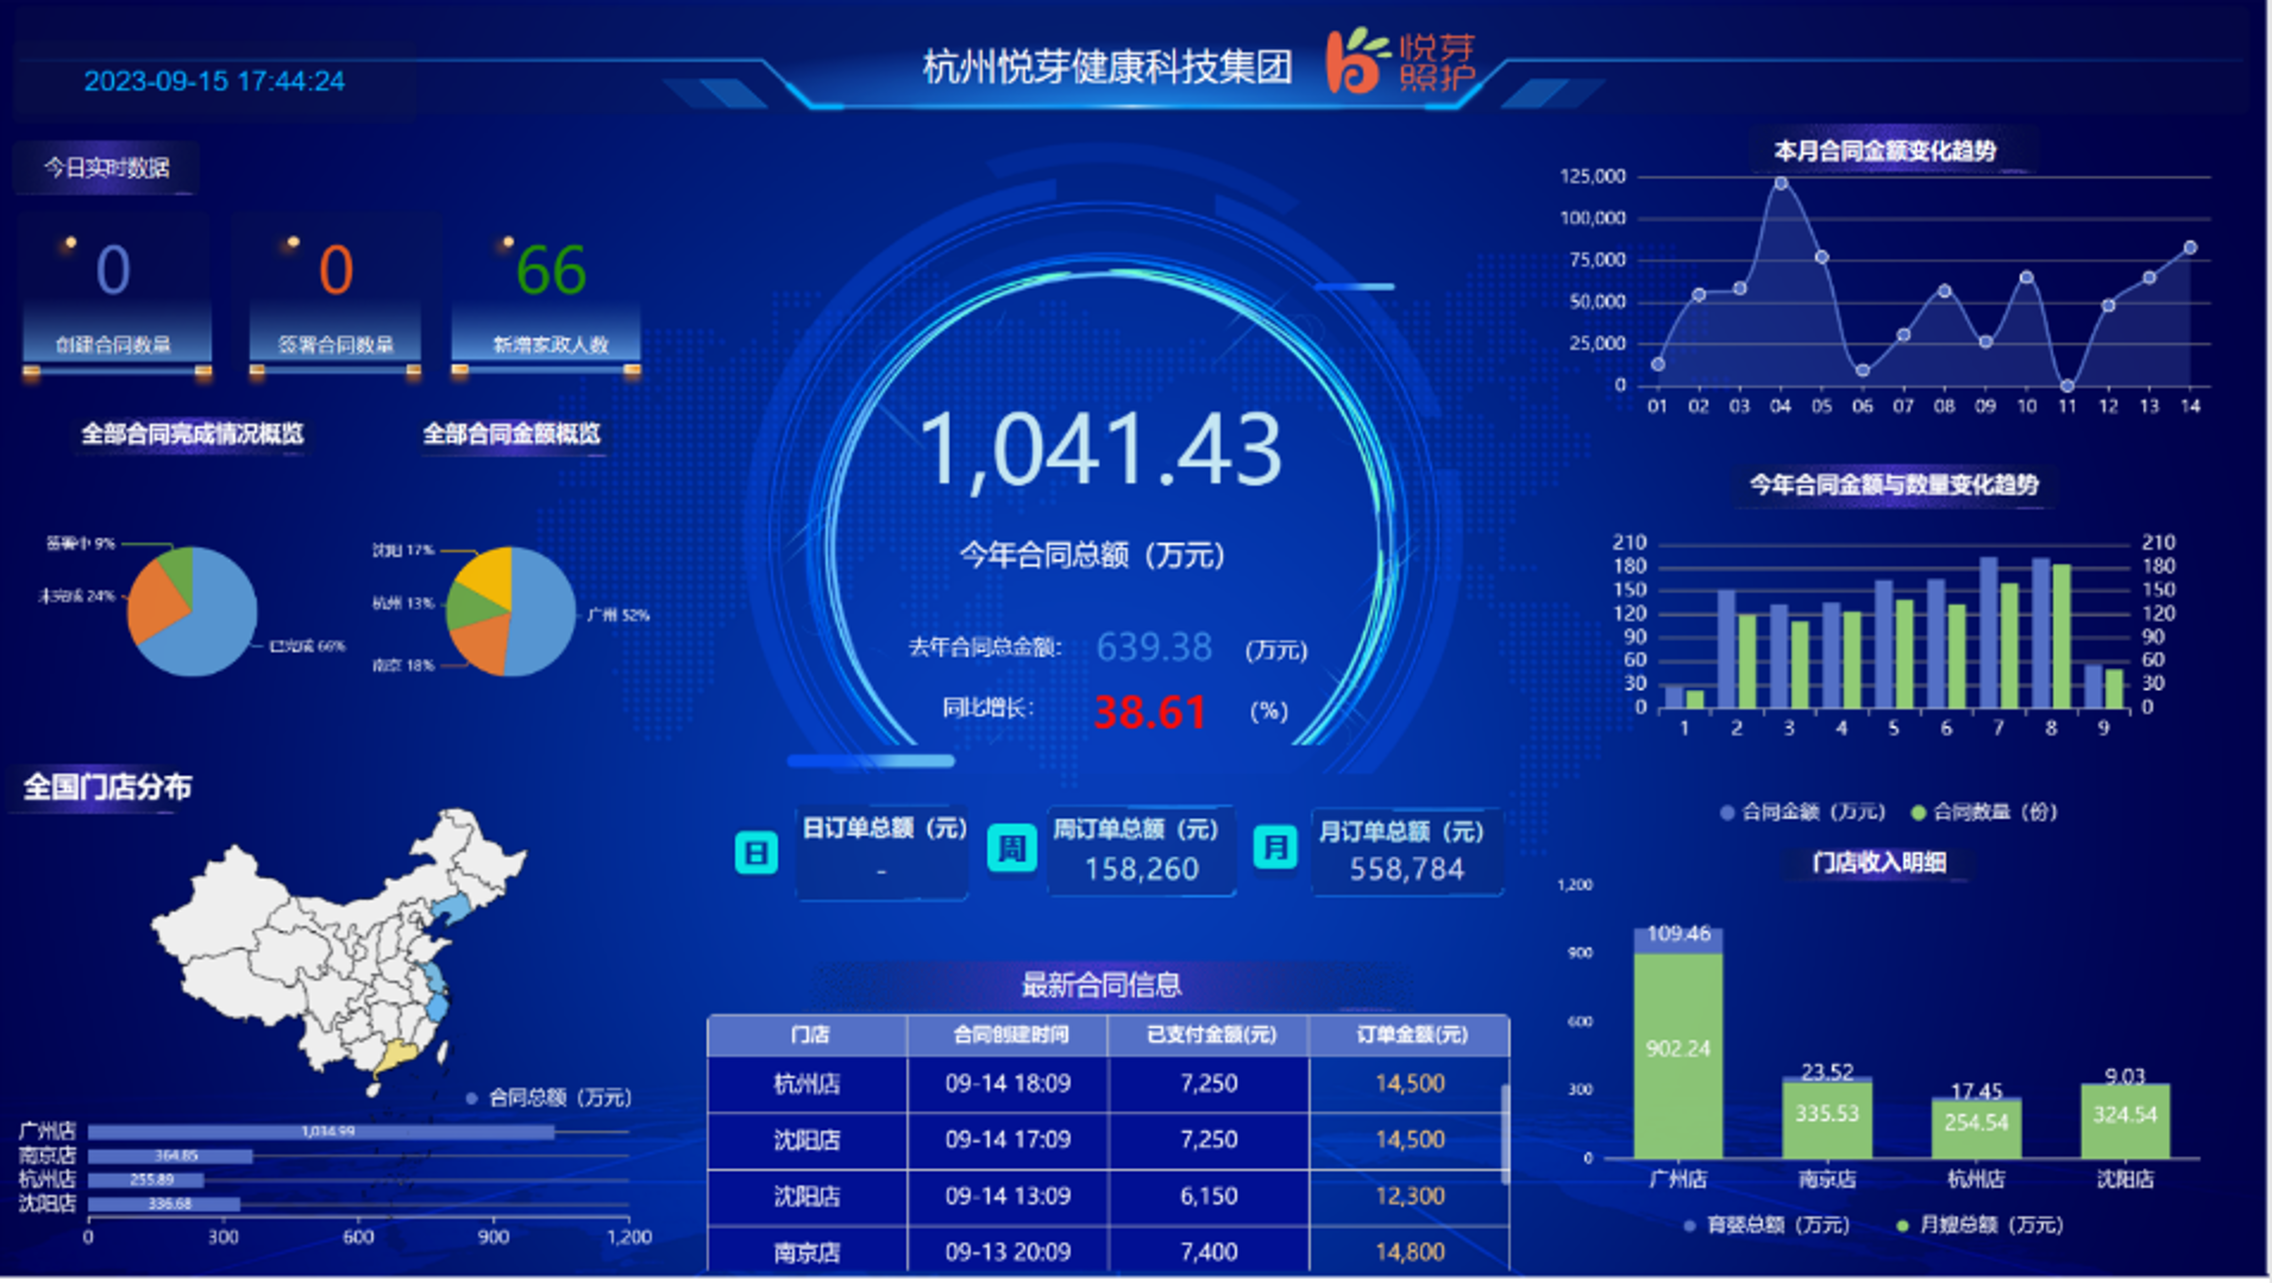Select the 日 daily order icon

pyautogui.click(x=756, y=853)
